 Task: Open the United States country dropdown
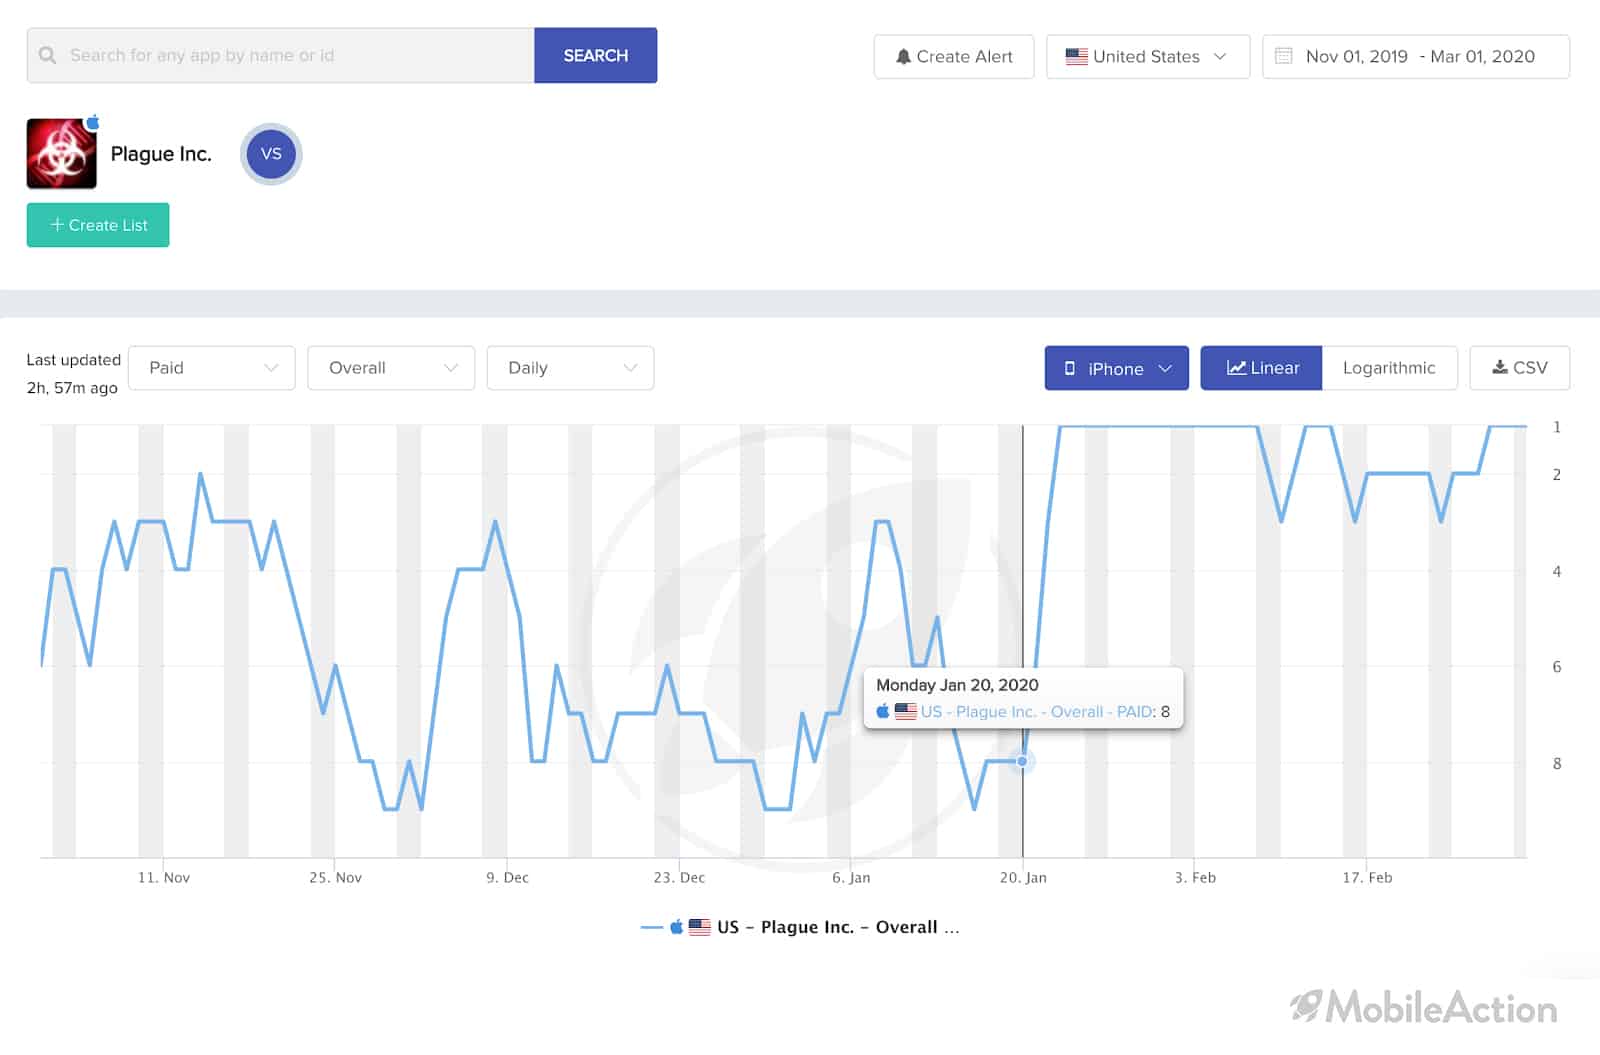(1148, 57)
